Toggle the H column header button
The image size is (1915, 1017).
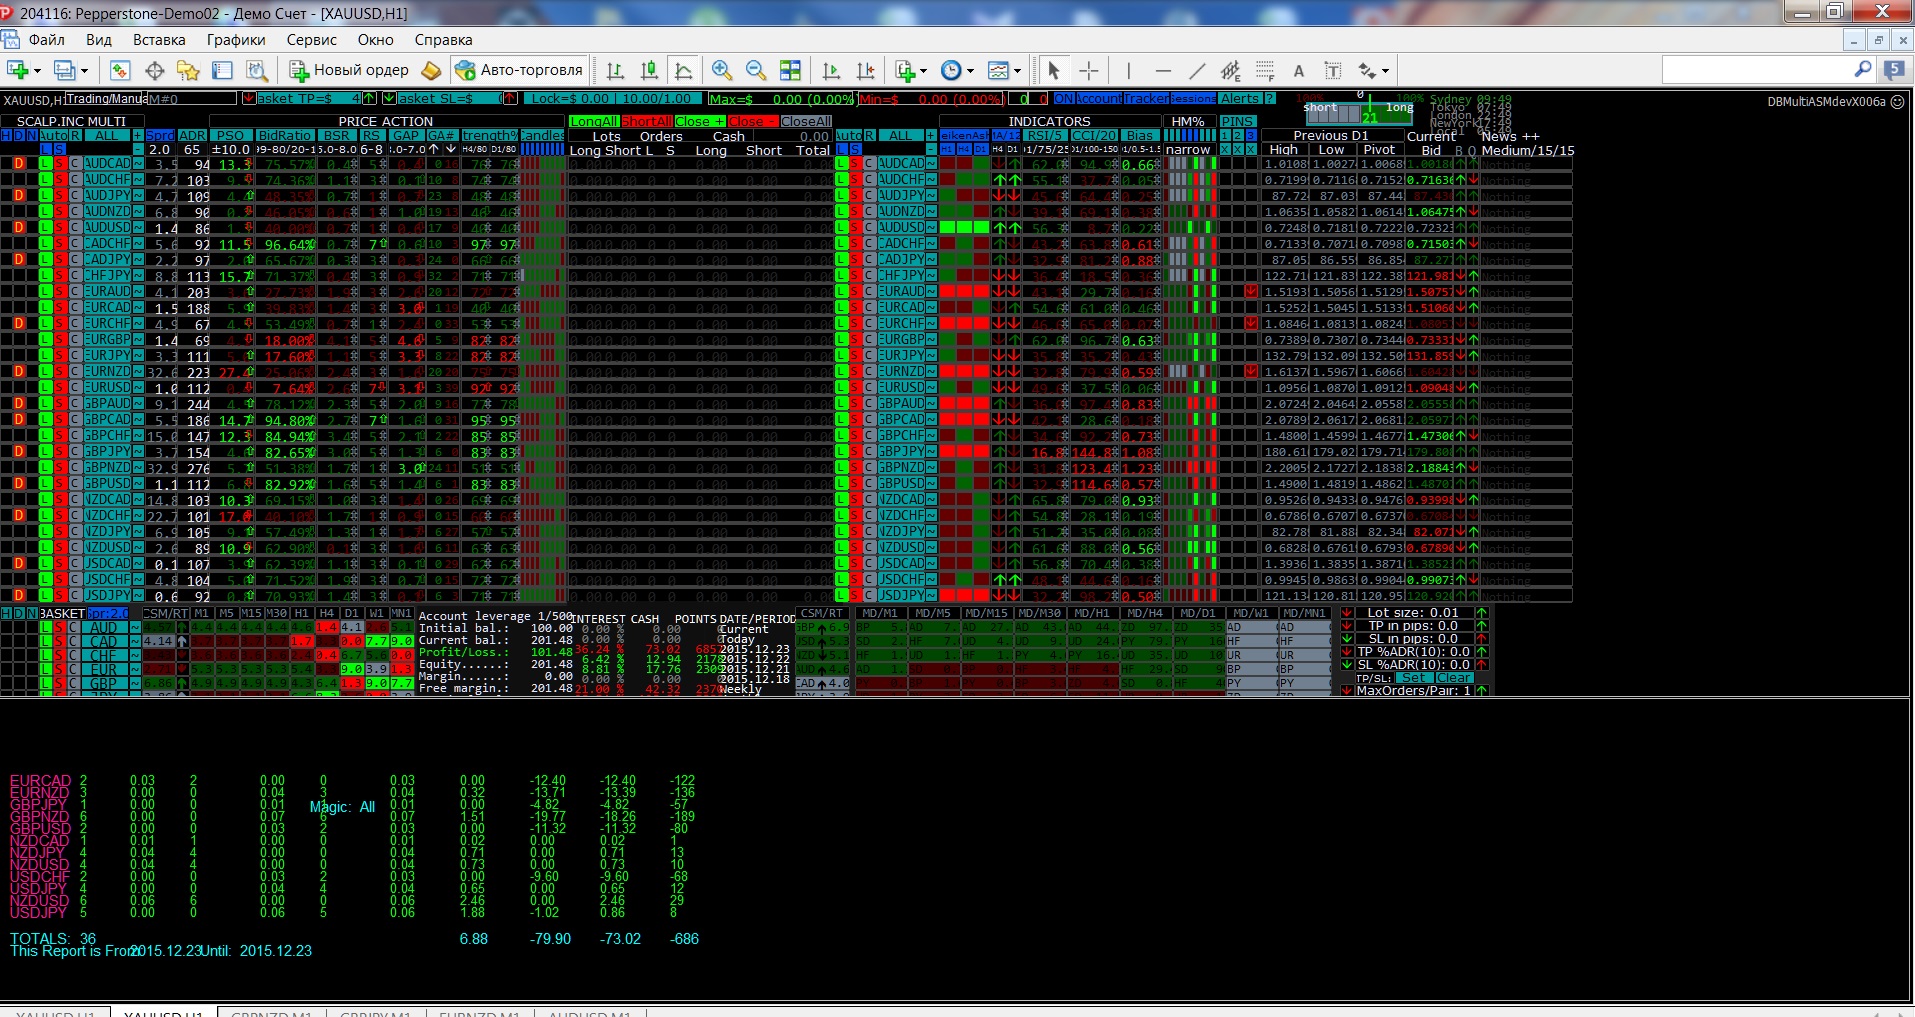(x=6, y=135)
